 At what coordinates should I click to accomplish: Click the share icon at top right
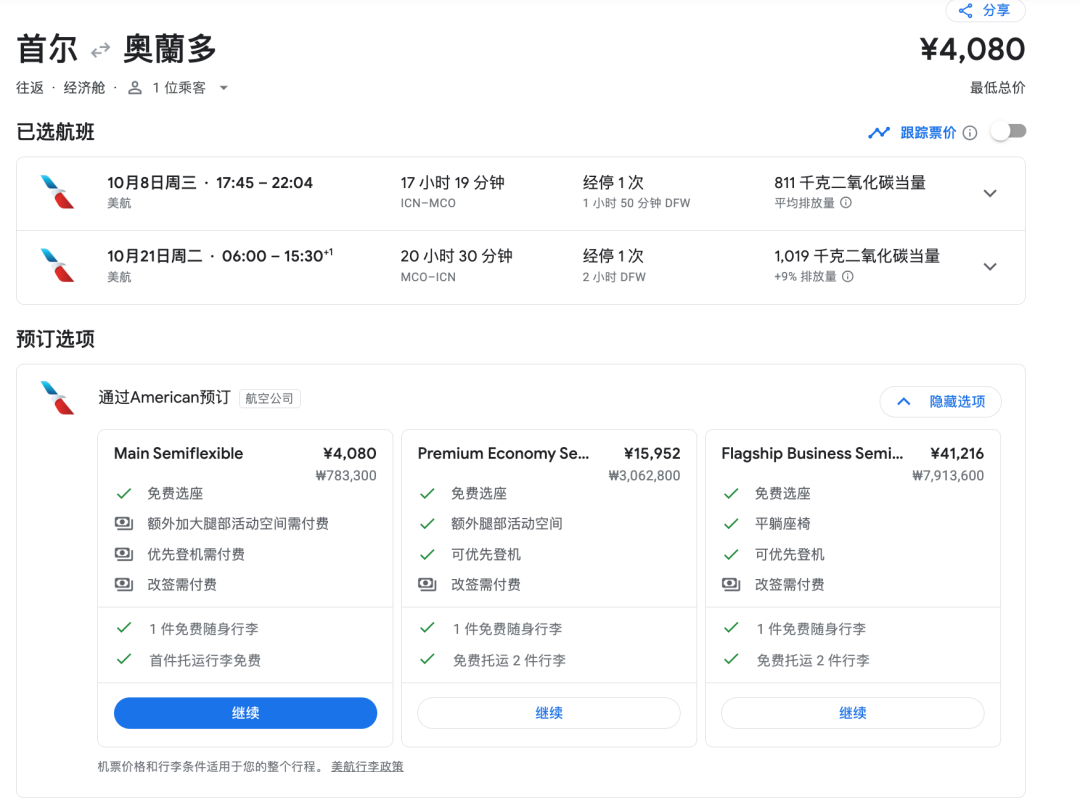pos(965,11)
